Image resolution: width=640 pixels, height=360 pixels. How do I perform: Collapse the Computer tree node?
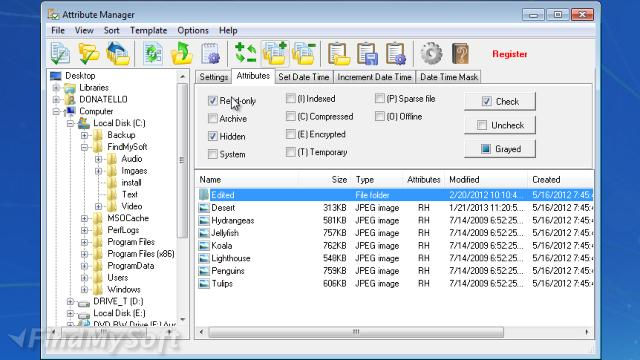(56, 111)
